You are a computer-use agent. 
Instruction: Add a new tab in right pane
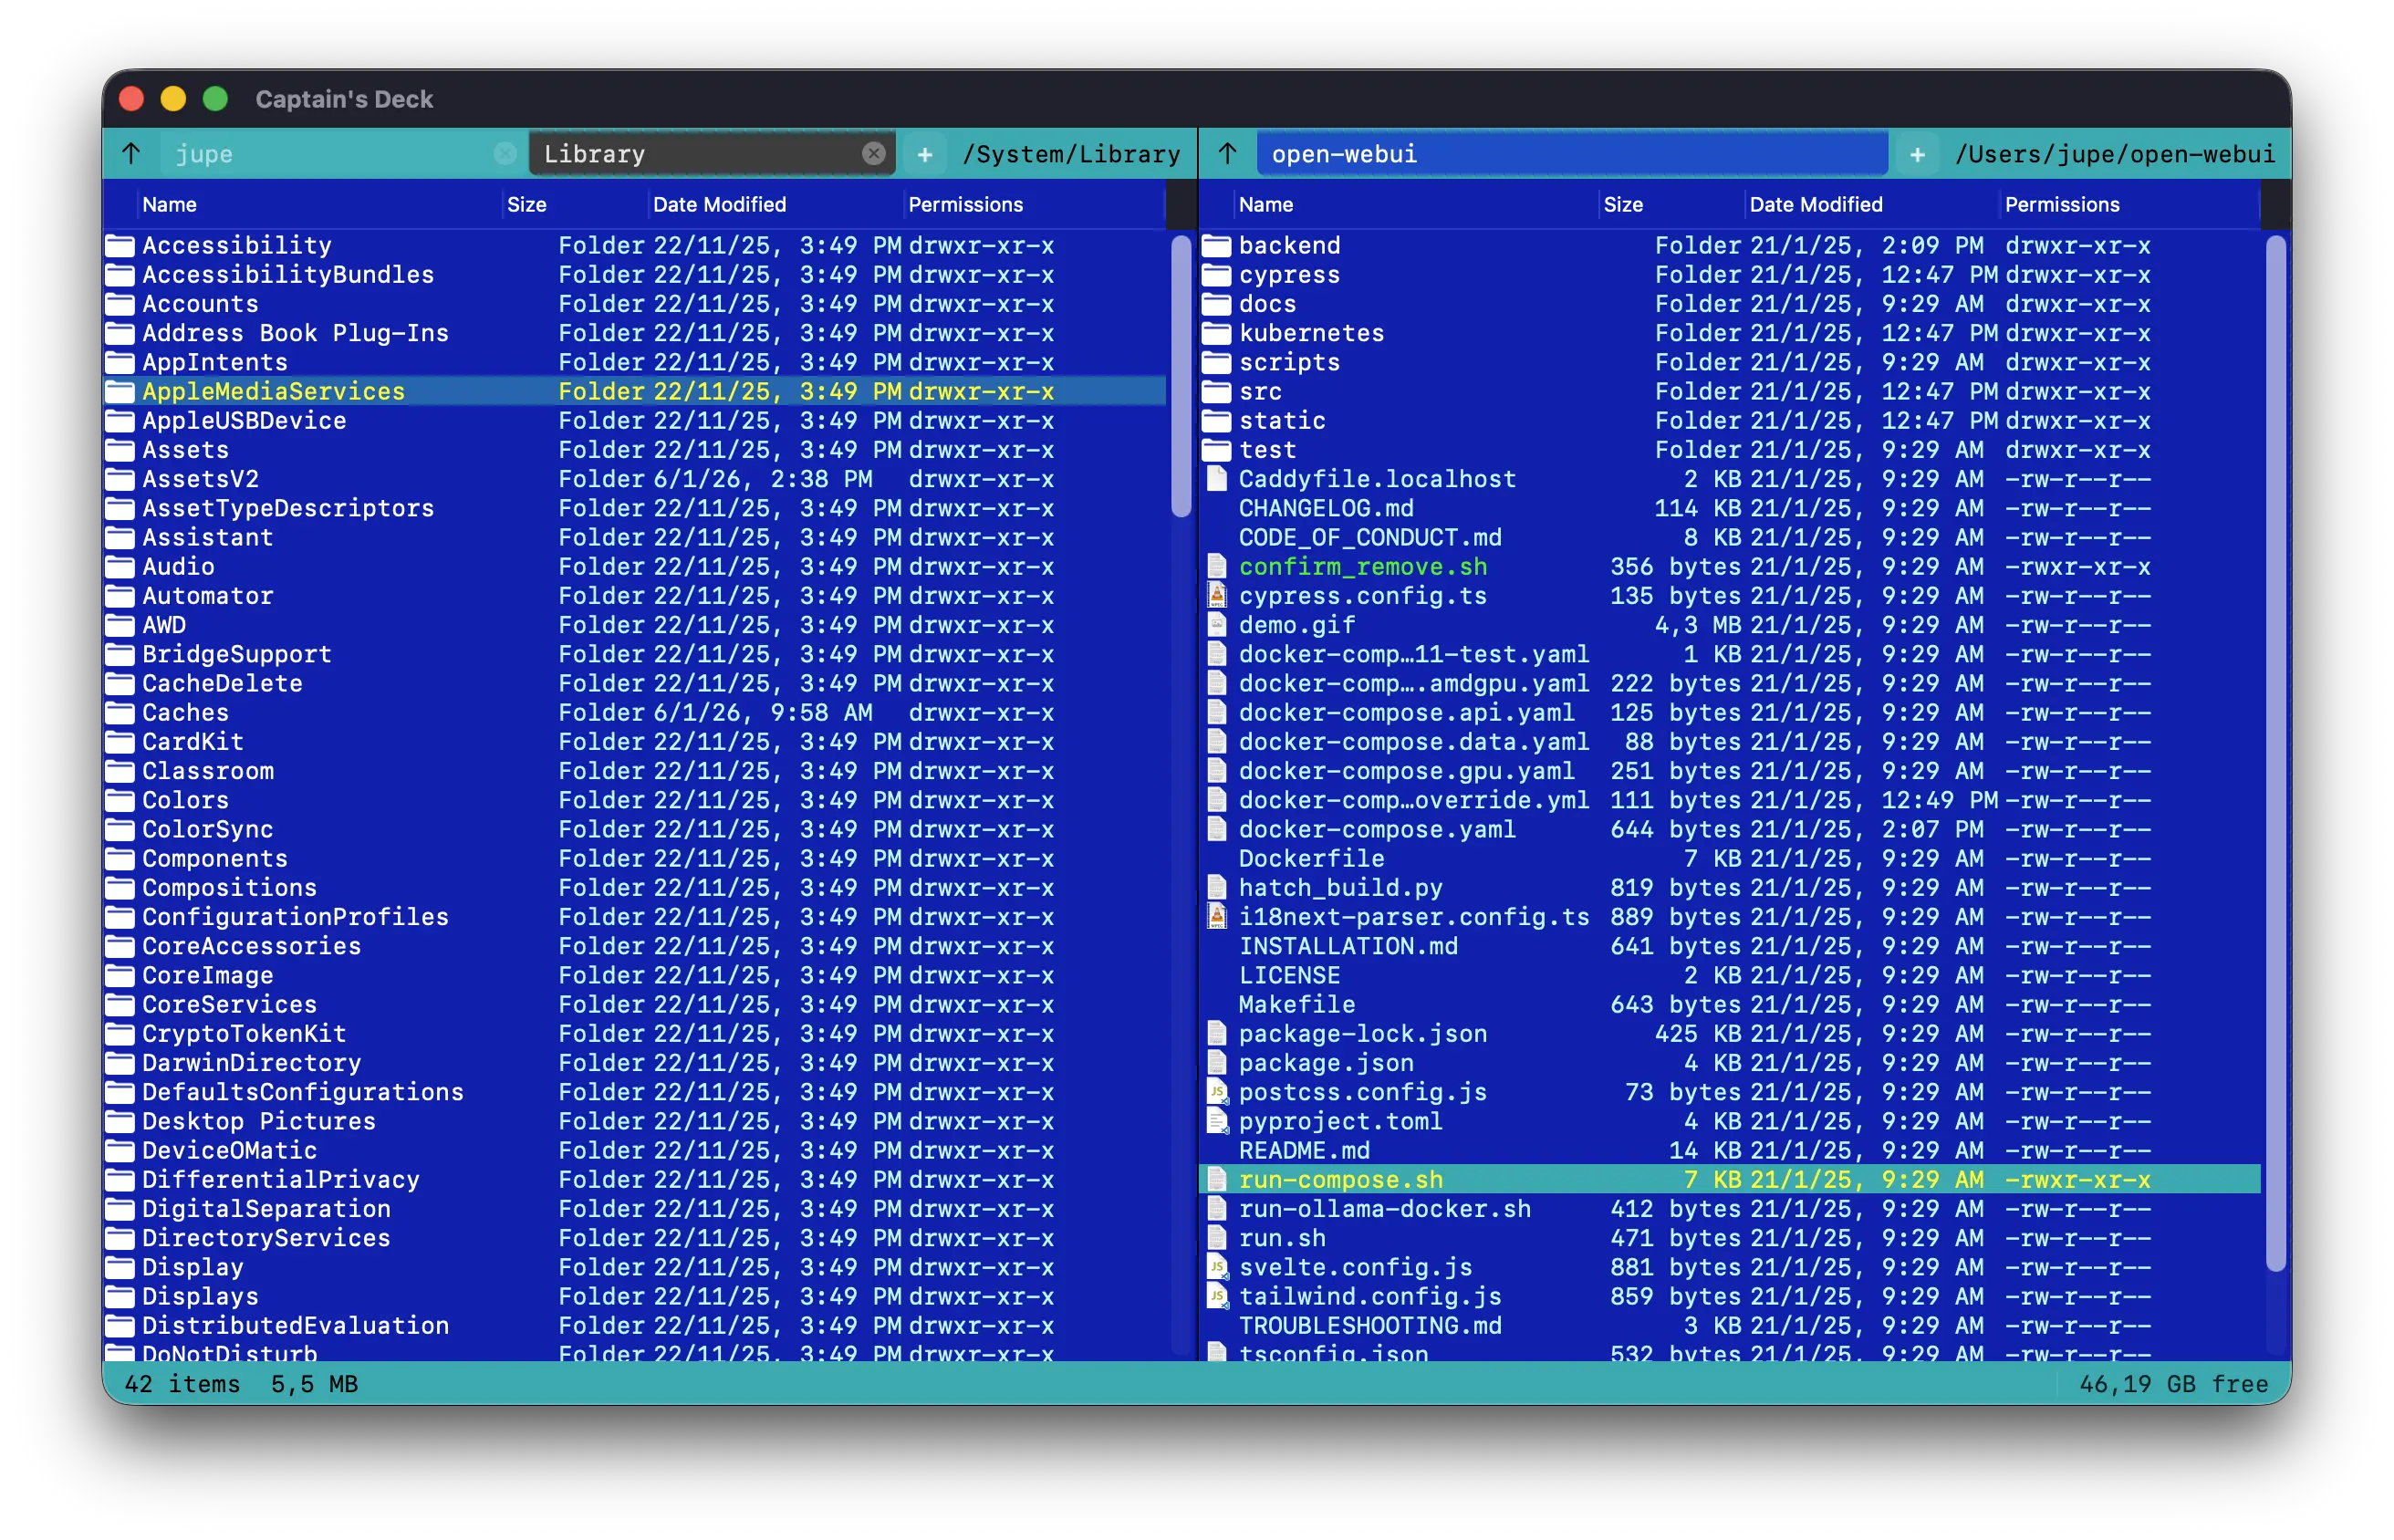tap(1917, 154)
